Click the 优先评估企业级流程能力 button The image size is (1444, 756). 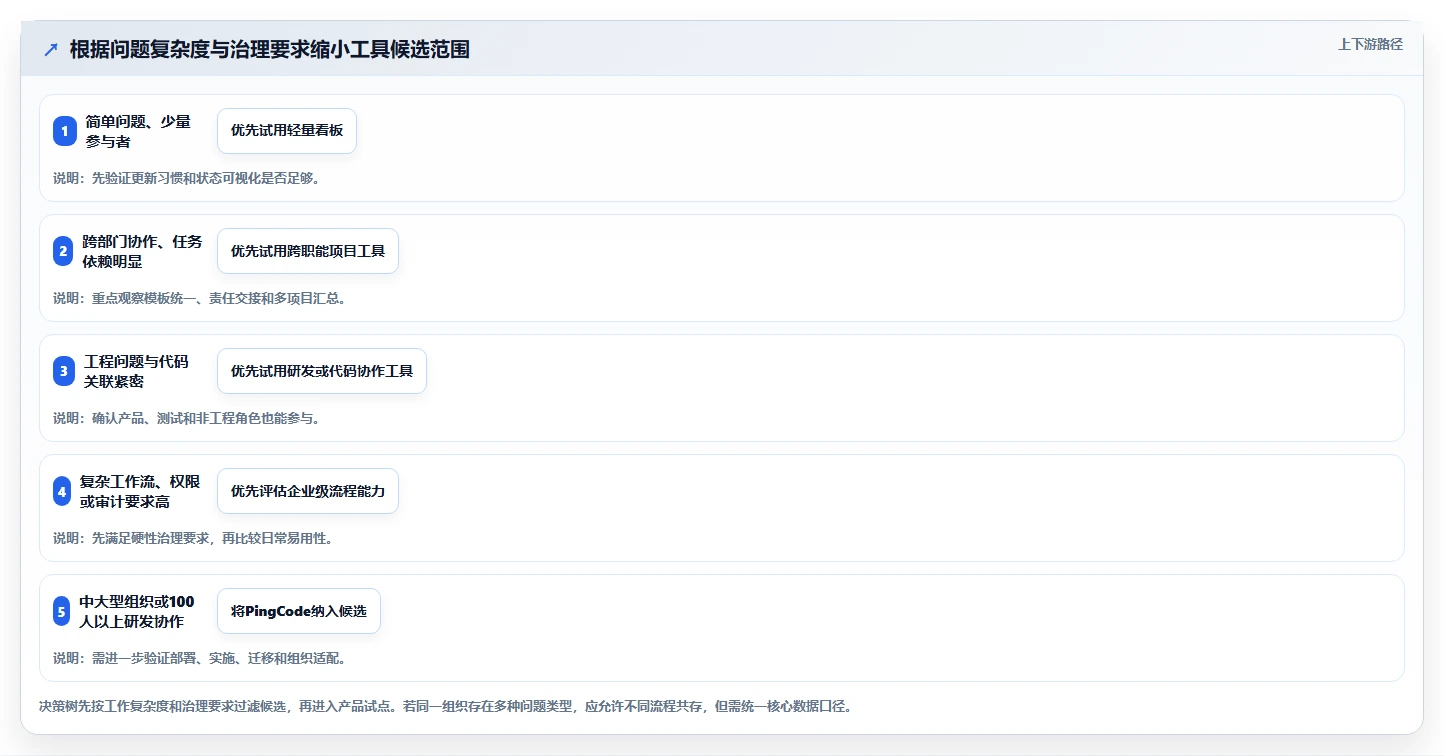coord(308,491)
